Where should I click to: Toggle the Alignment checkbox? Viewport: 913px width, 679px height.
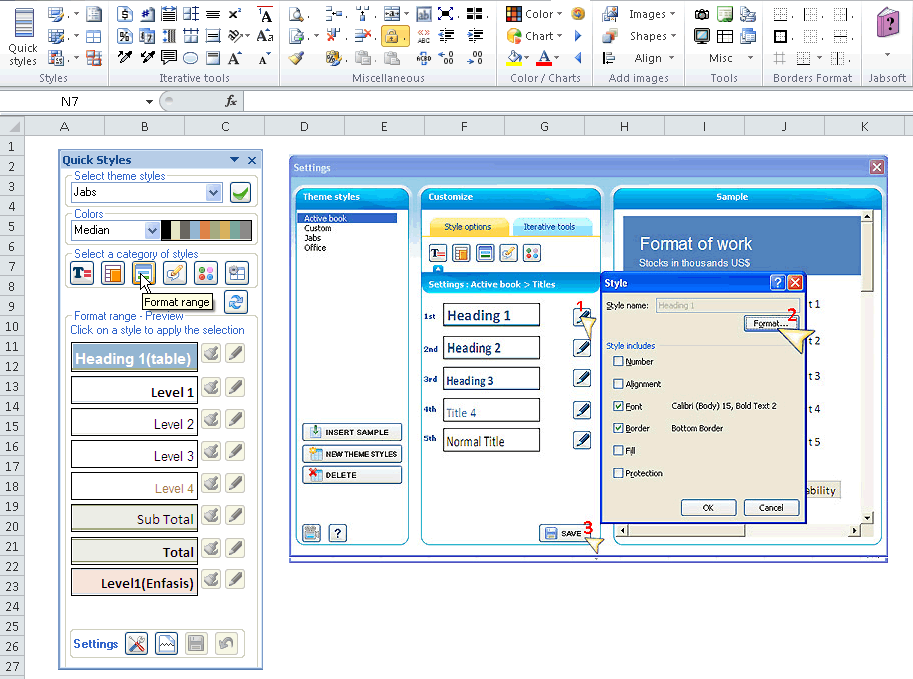click(x=618, y=384)
